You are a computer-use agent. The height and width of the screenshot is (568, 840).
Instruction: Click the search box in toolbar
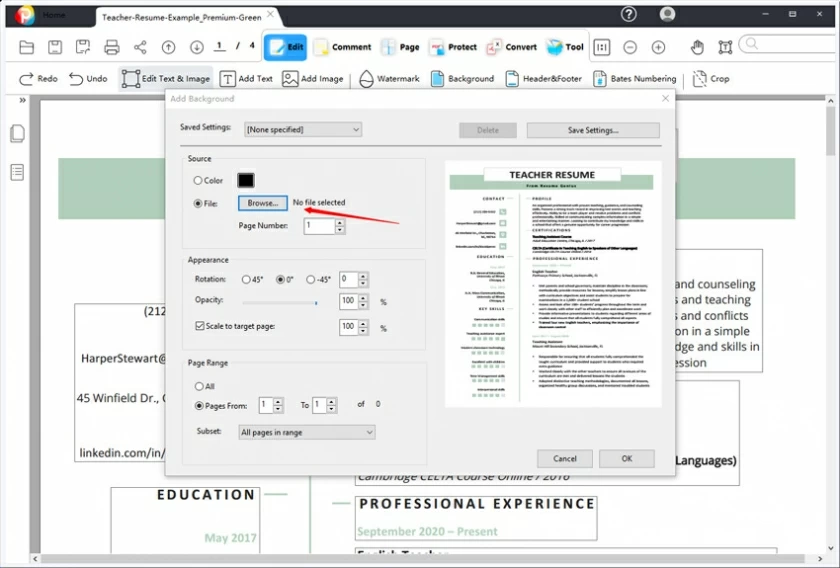point(790,43)
